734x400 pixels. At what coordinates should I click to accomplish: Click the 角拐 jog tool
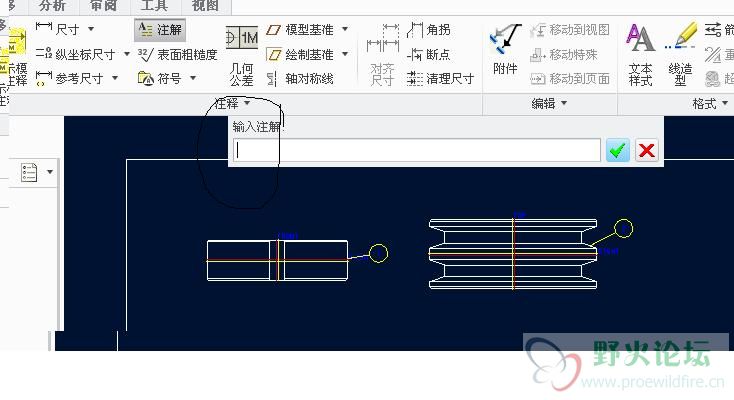click(428, 30)
